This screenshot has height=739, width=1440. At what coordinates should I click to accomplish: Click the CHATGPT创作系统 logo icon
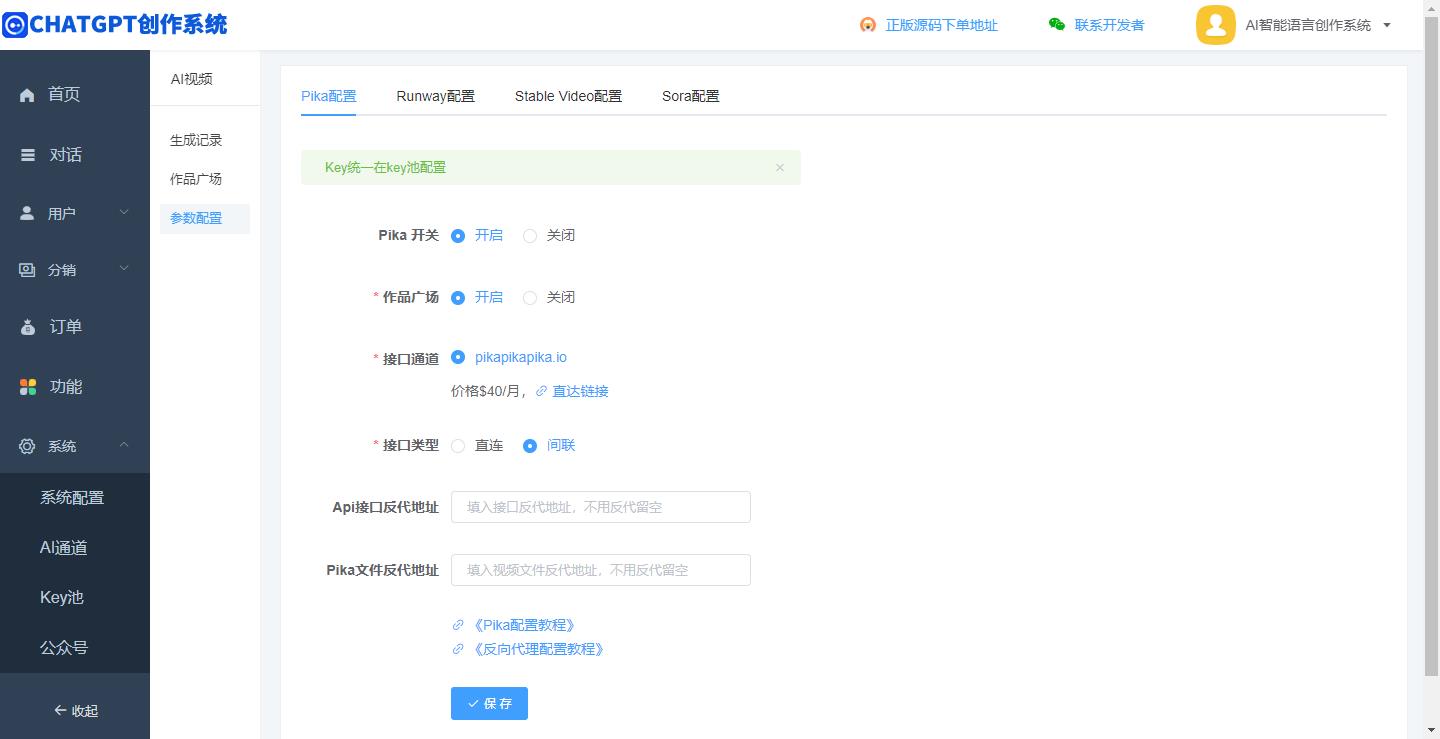14,25
